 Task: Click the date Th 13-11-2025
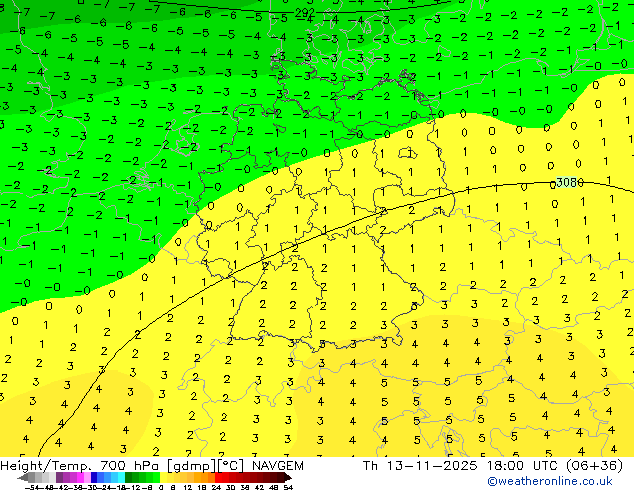[x=420, y=466]
